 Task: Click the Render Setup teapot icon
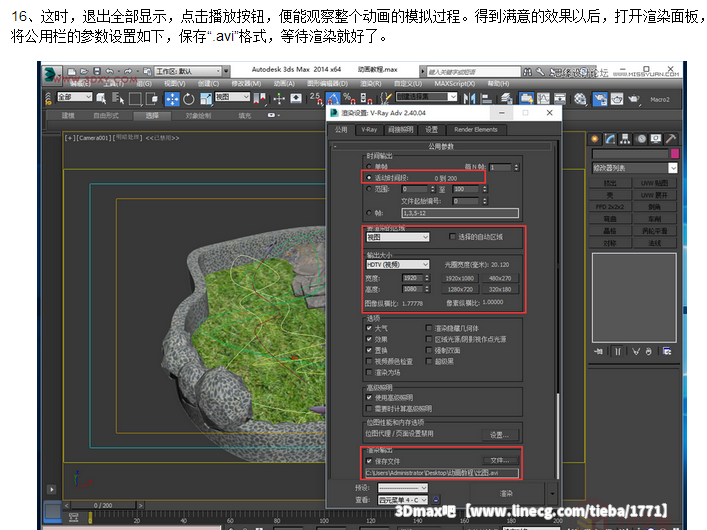[x=600, y=98]
